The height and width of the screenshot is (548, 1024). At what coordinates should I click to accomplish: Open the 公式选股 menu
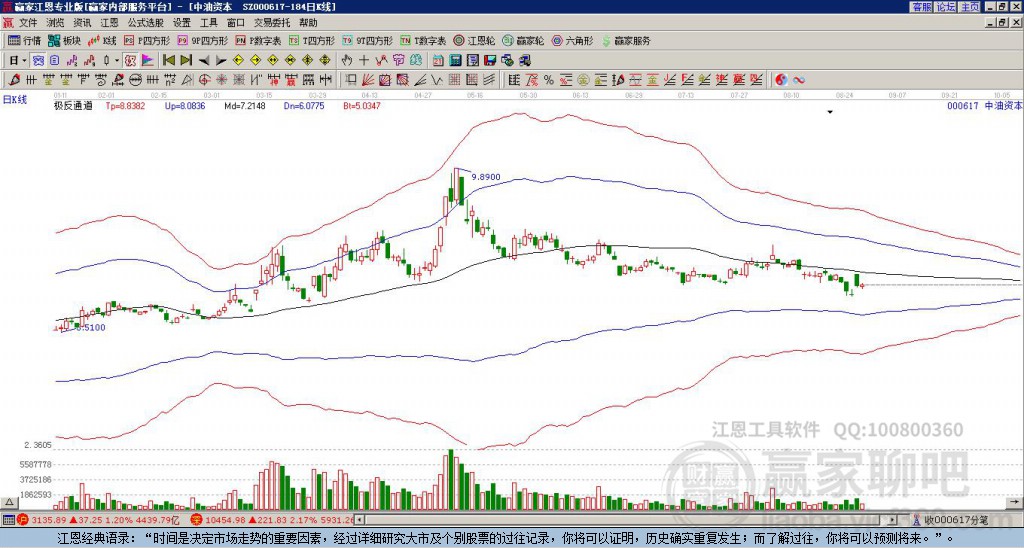click(146, 23)
